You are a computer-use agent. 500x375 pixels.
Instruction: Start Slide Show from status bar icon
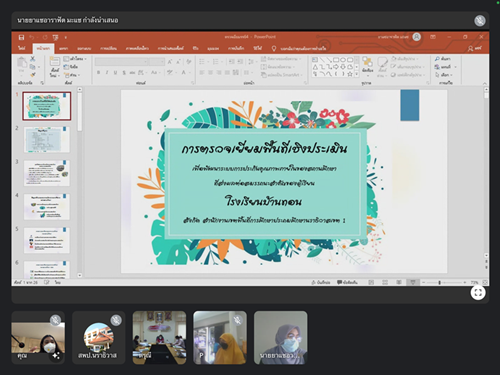point(413,282)
